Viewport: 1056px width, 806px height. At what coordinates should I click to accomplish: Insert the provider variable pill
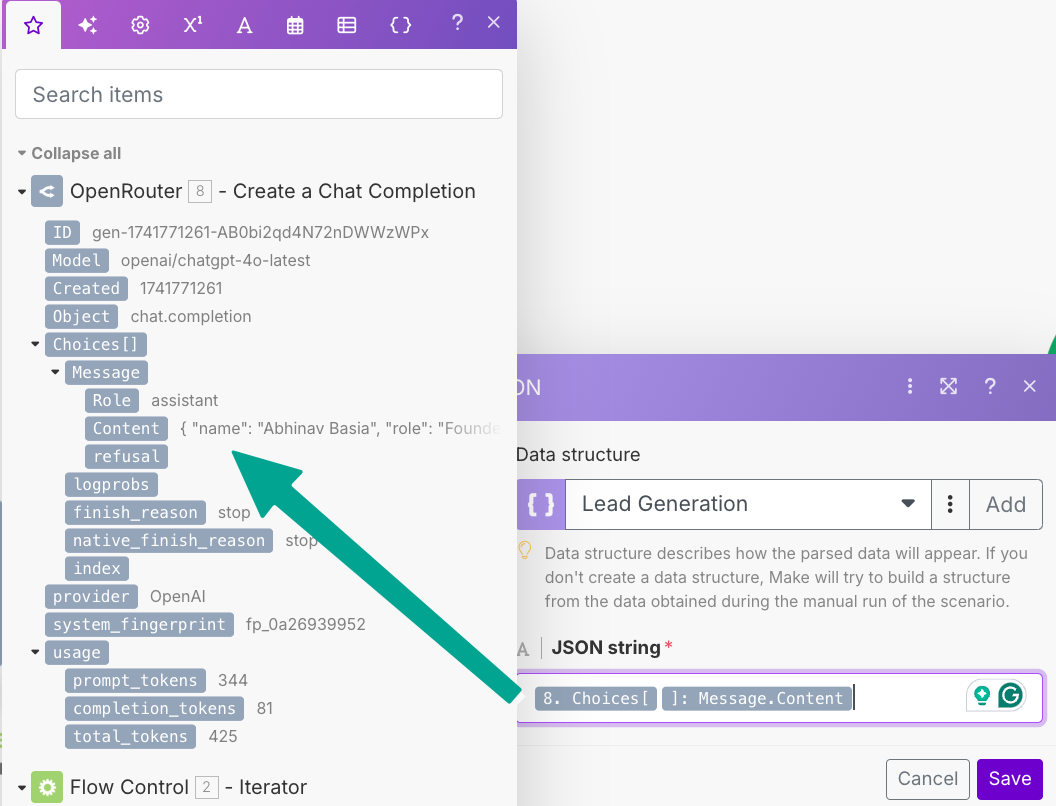click(91, 597)
